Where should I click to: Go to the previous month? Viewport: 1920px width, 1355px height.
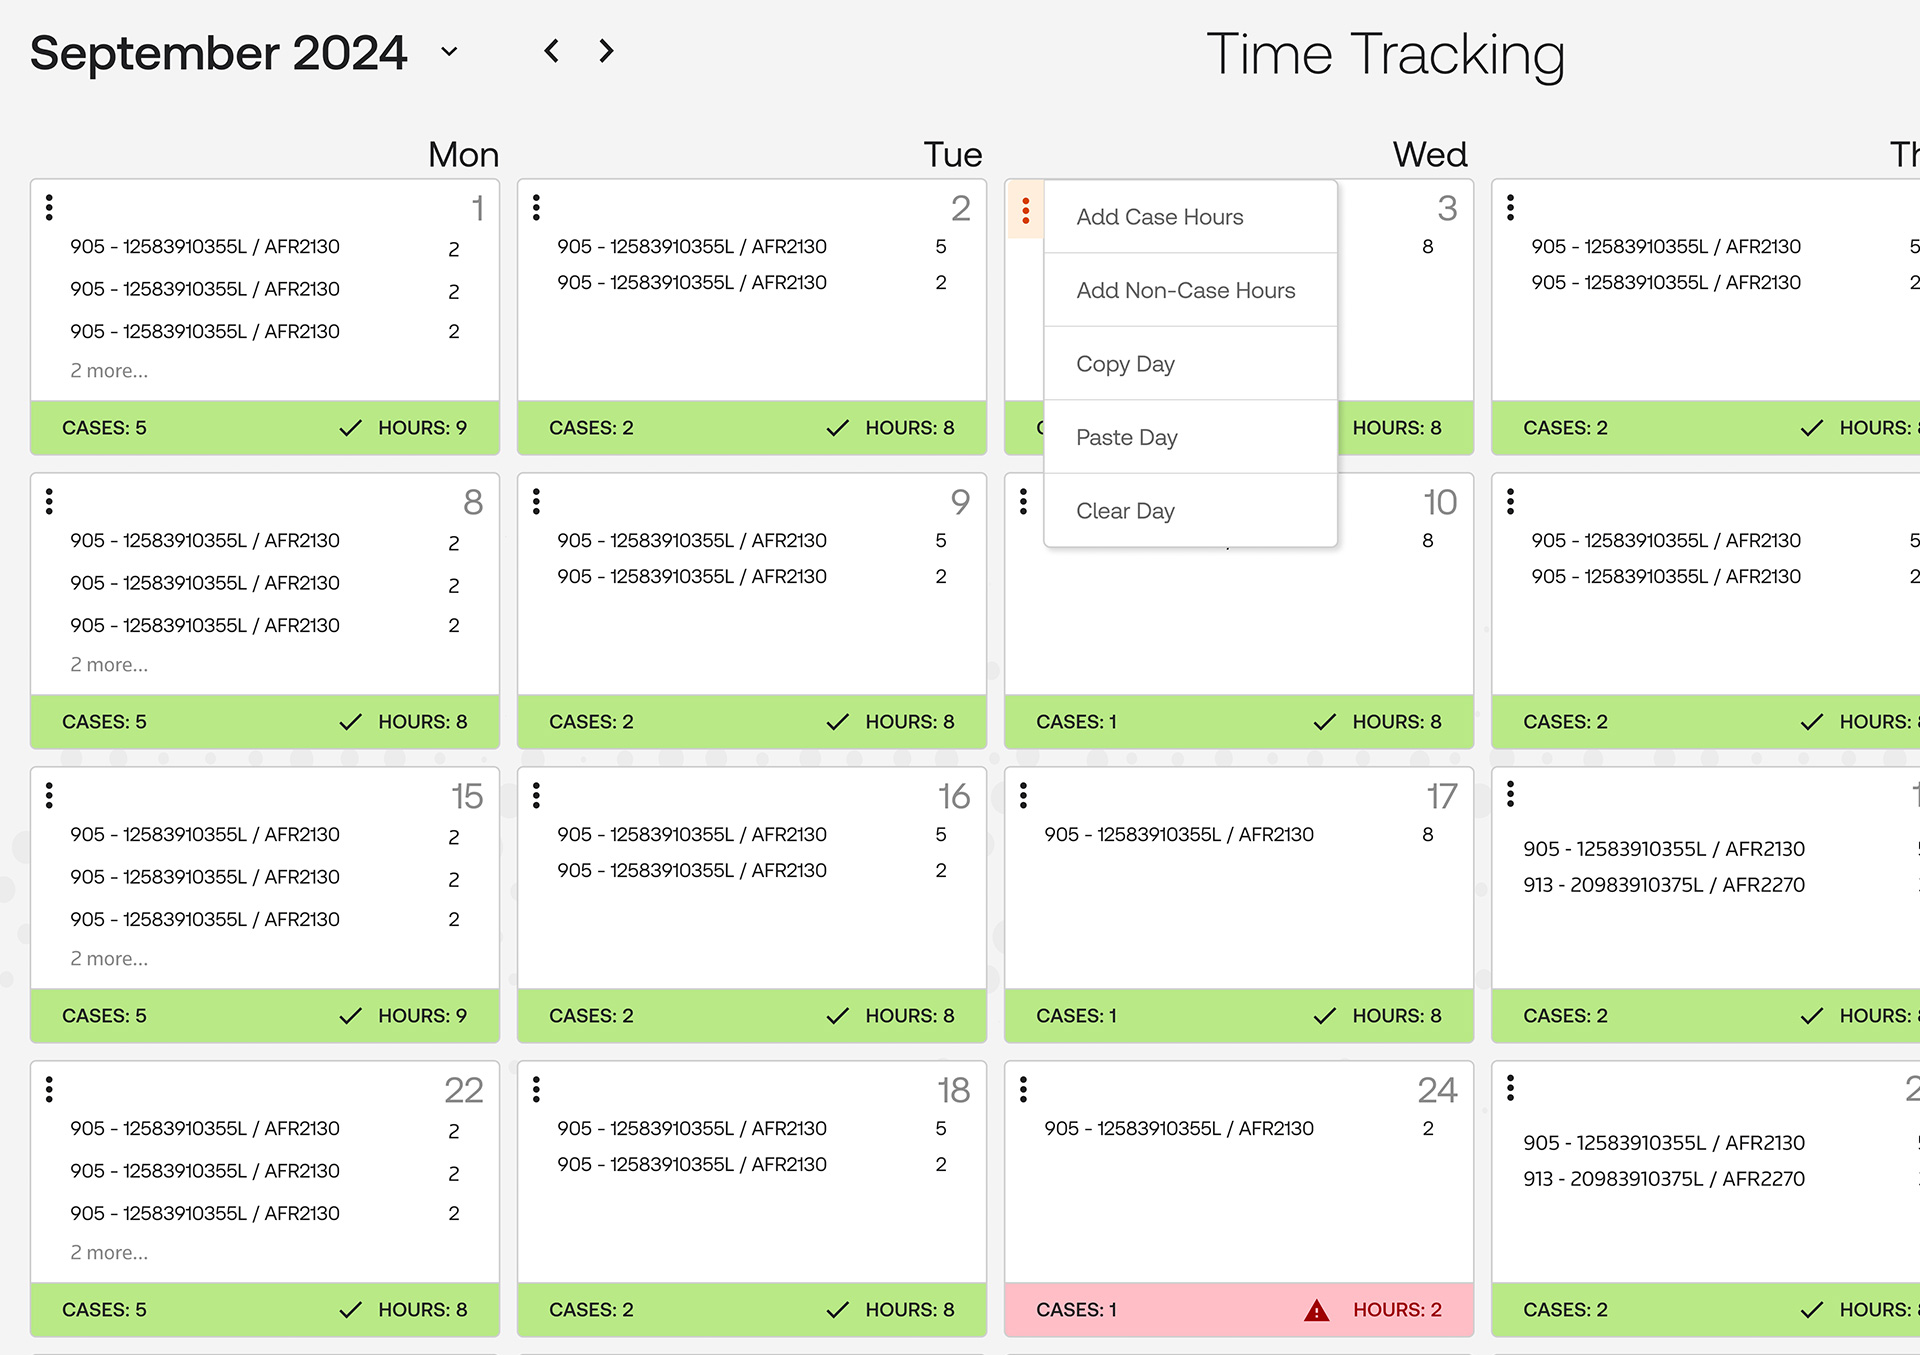551,51
